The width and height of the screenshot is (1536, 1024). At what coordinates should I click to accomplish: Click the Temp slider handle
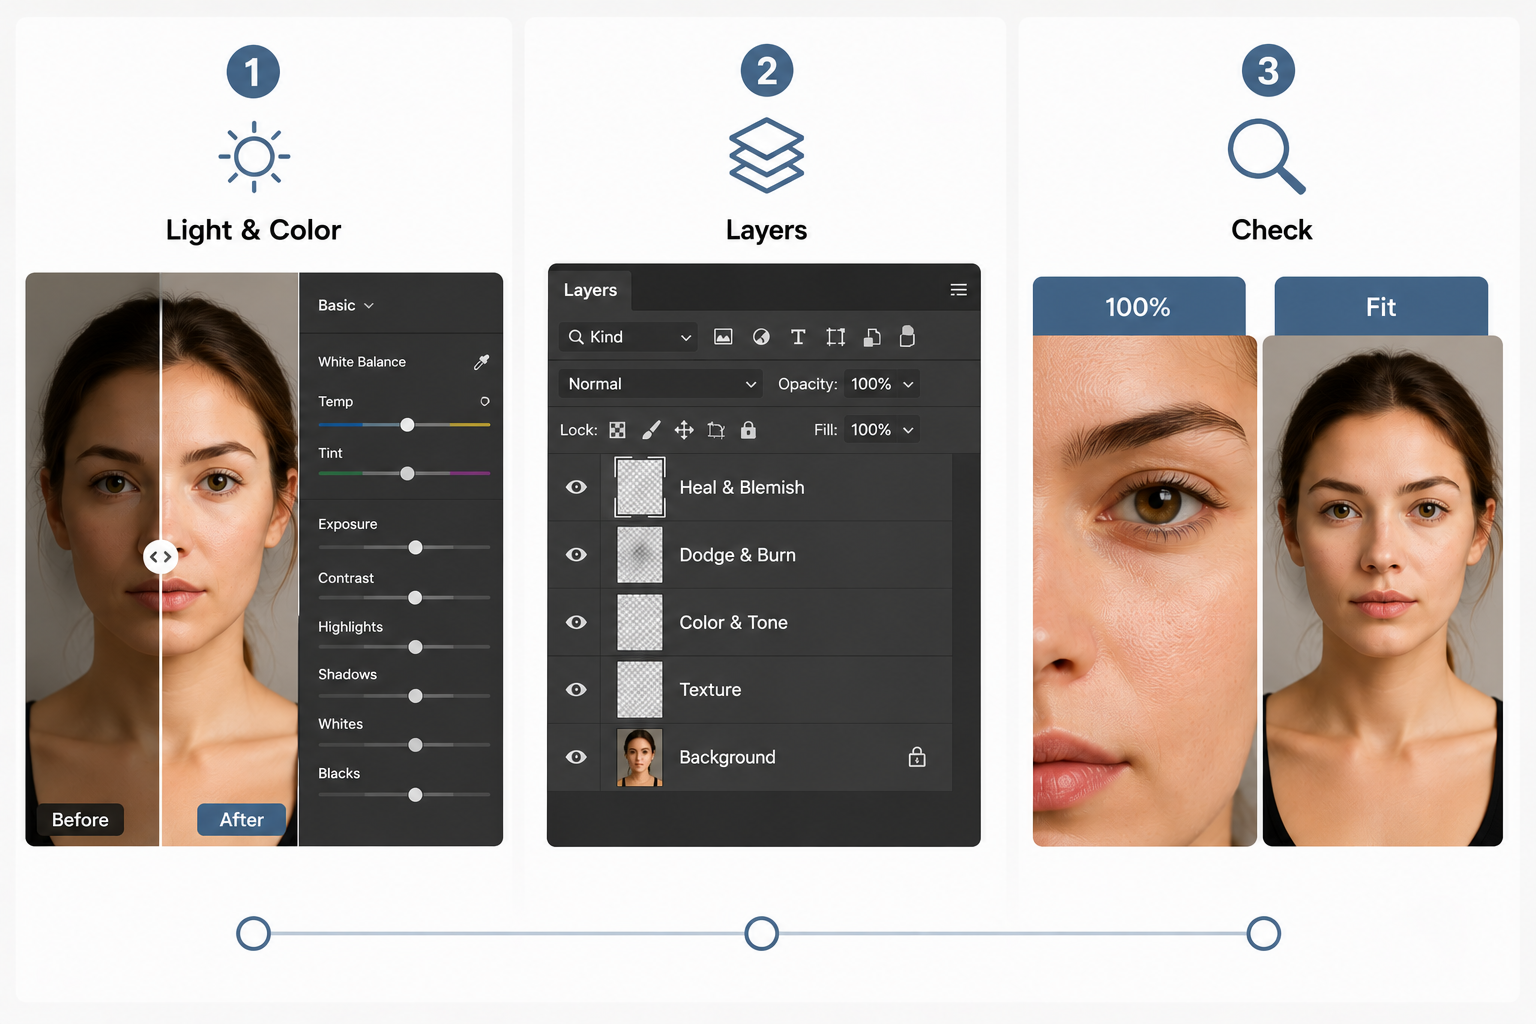point(407,425)
